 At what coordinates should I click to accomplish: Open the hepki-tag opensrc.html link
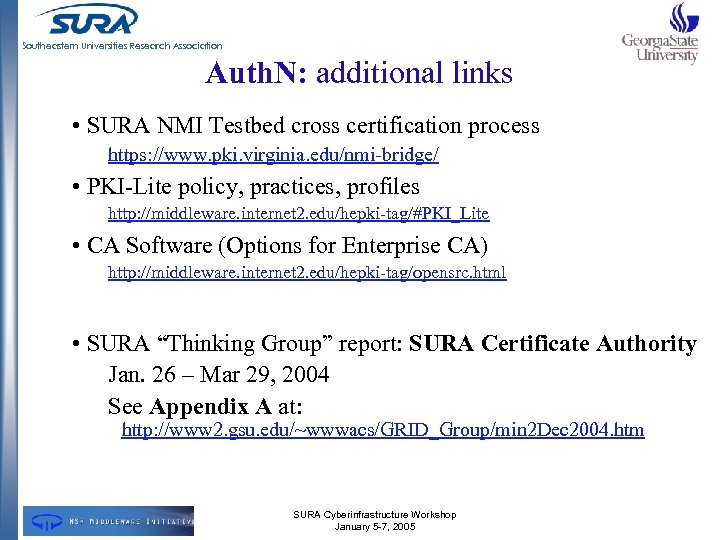coord(307,272)
